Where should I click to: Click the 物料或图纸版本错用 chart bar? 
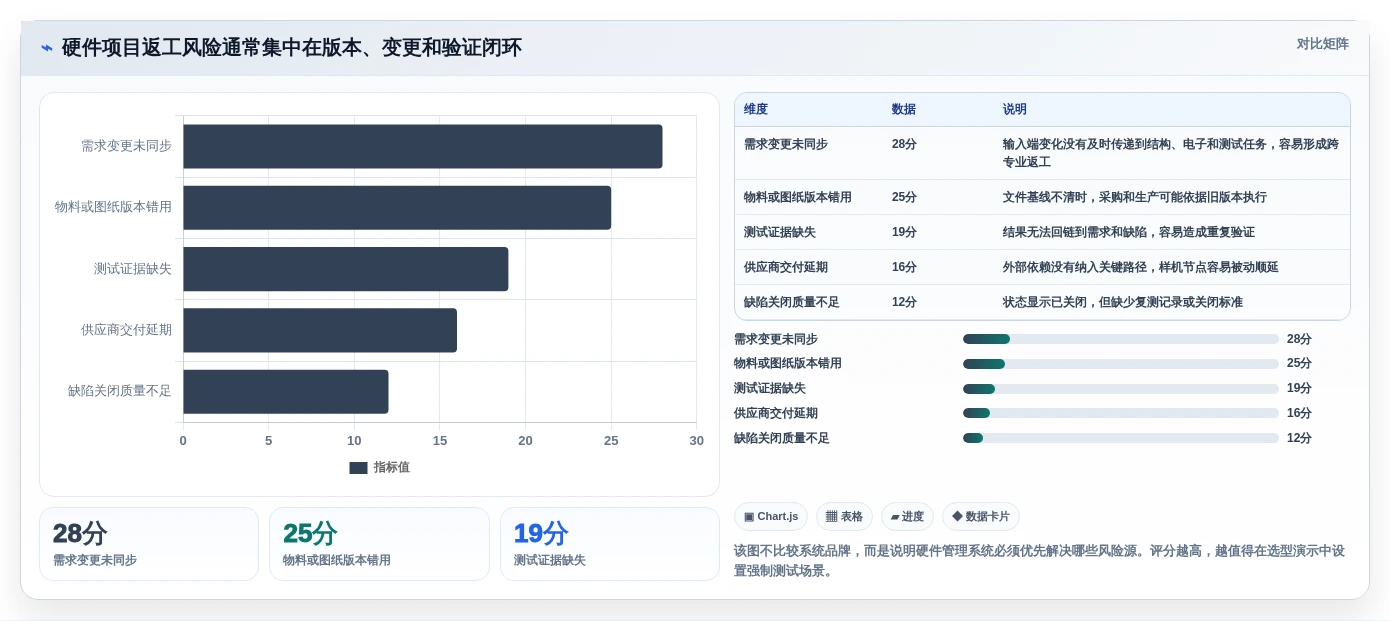(397, 207)
